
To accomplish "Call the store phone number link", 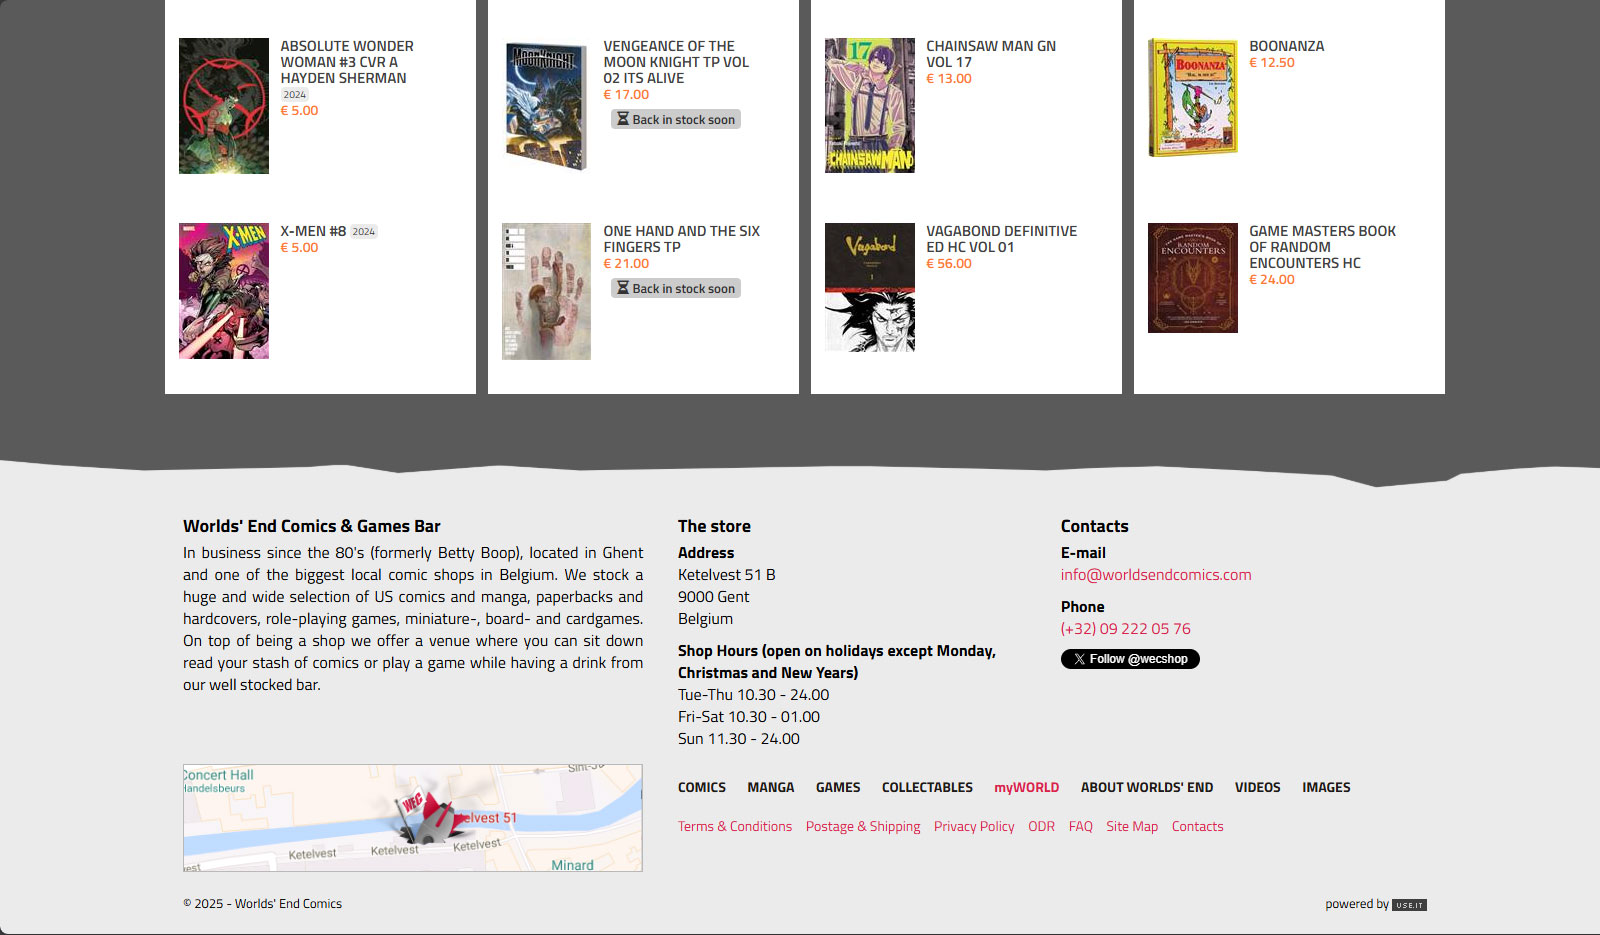I will (x=1125, y=629).
